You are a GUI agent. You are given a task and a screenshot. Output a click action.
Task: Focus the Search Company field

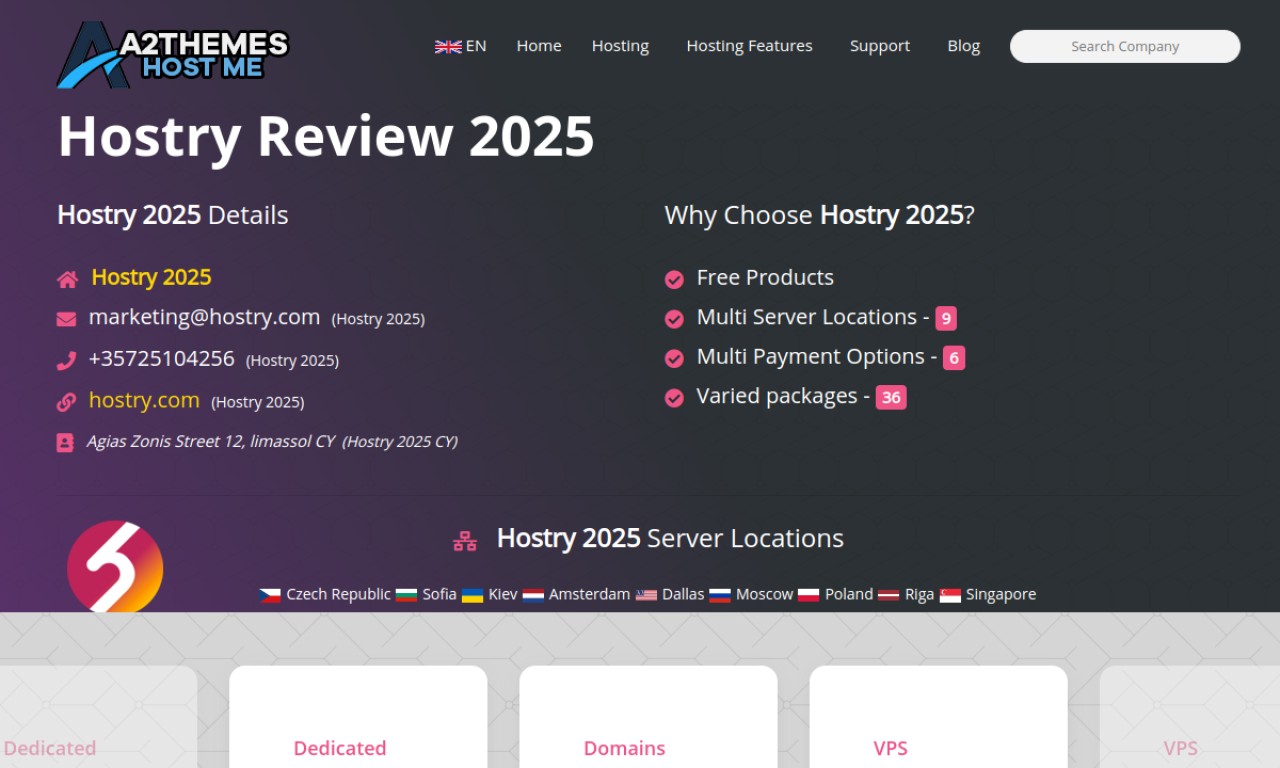point(1125,46)
